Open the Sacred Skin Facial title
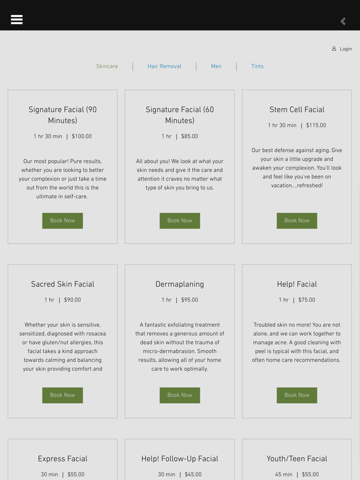The width and height of the screenshot is (360, 480). pos(63,284)
